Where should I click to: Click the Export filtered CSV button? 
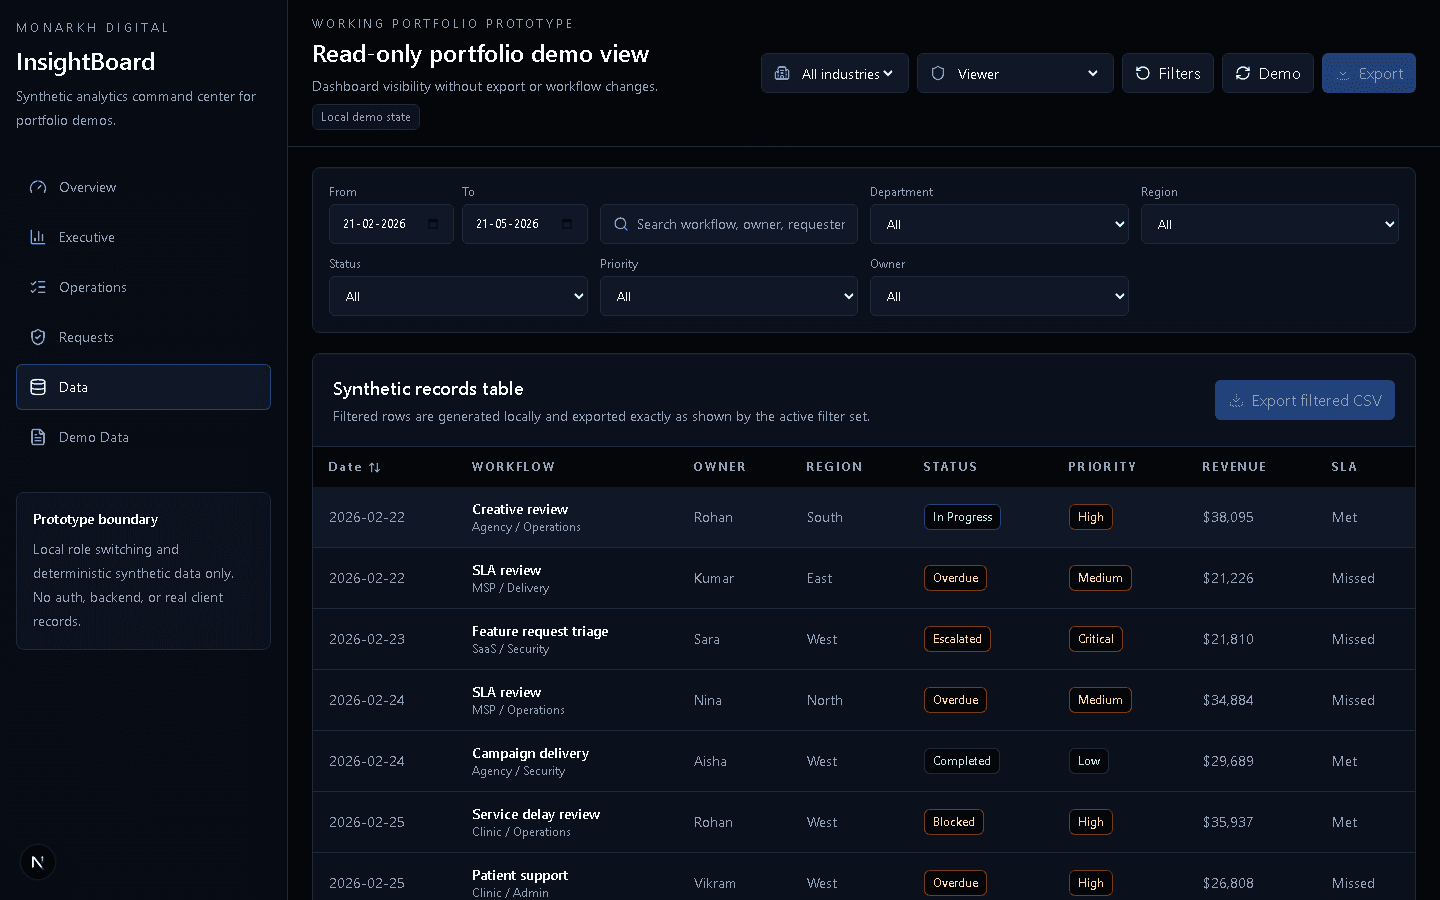(x=1305, y=400)
